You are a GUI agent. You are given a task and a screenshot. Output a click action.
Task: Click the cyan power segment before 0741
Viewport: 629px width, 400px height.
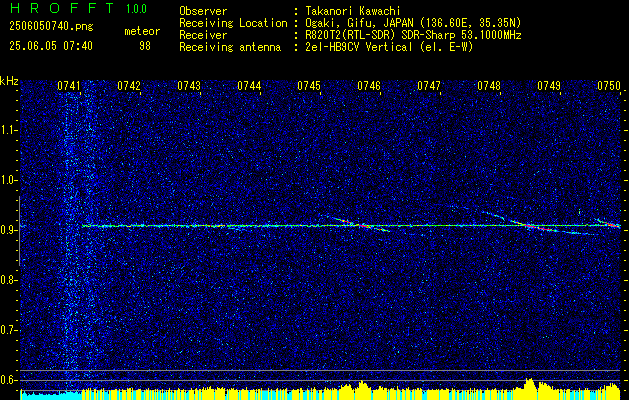51,395
